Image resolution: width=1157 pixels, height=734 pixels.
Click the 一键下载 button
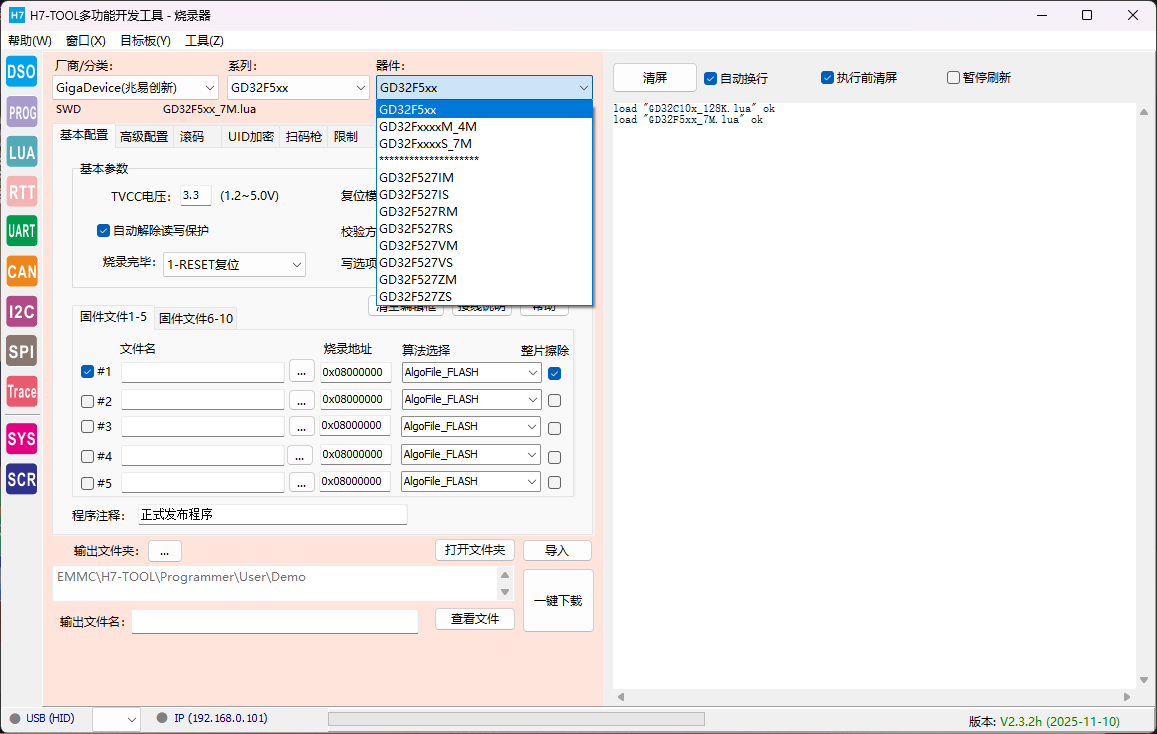[558, 601]
